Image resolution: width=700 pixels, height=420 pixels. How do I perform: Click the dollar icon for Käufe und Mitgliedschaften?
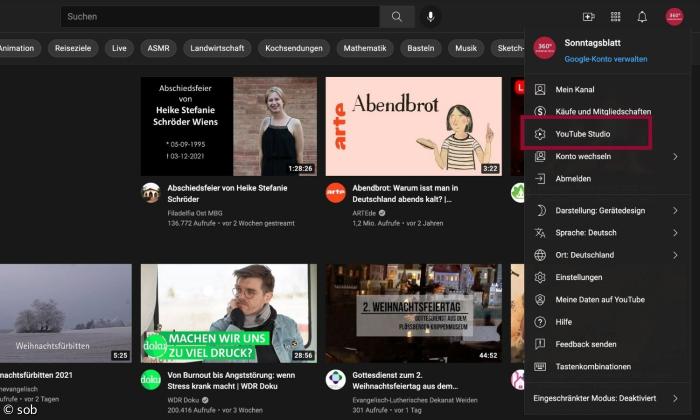(540, 111)
